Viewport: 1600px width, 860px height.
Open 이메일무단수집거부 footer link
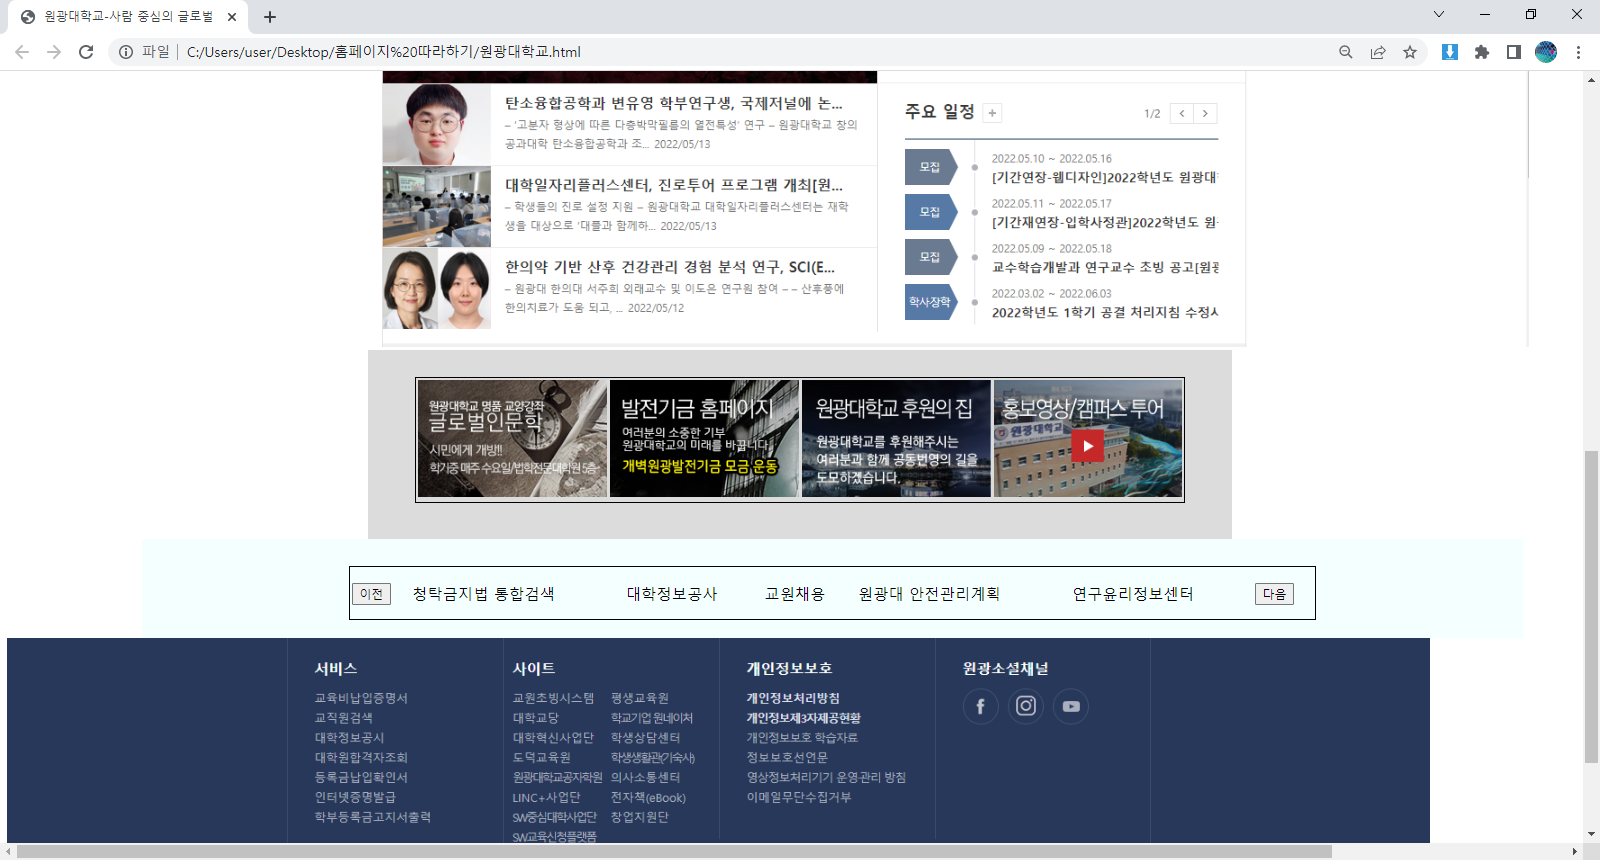(799, 797)
